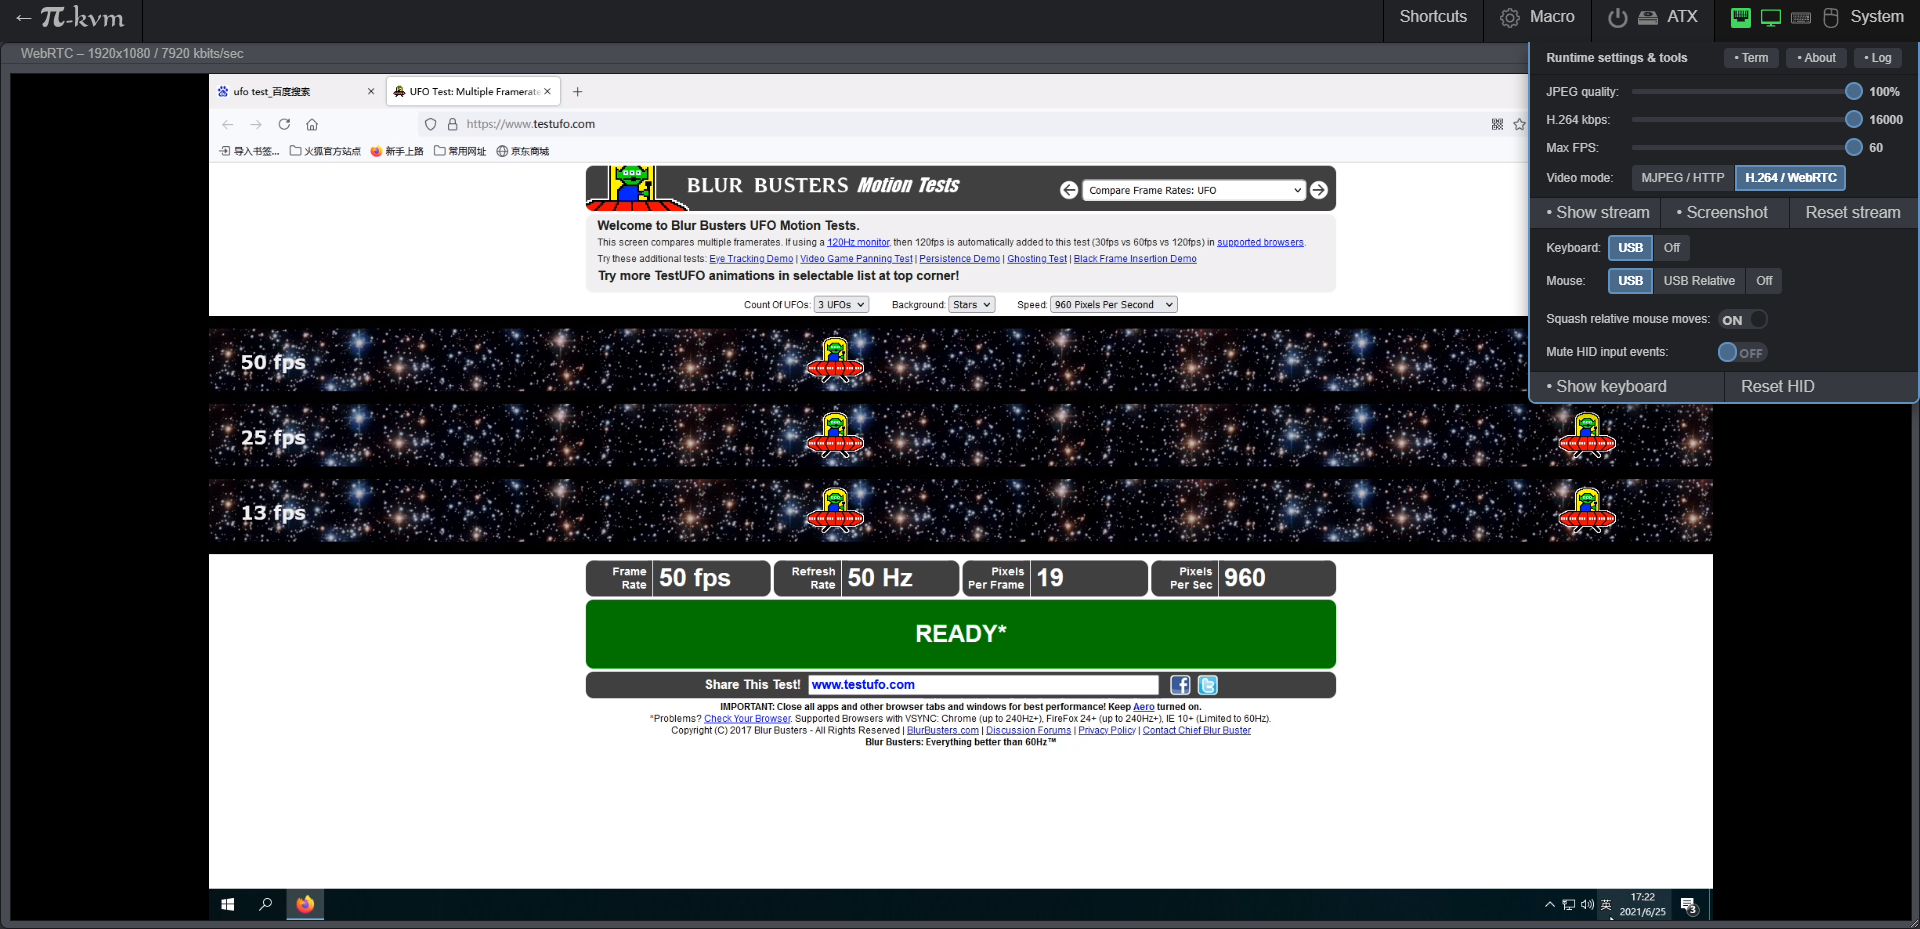1920x929 pixels.
Task: Click the green monitor status icon
Action: tap(1771, 18)
